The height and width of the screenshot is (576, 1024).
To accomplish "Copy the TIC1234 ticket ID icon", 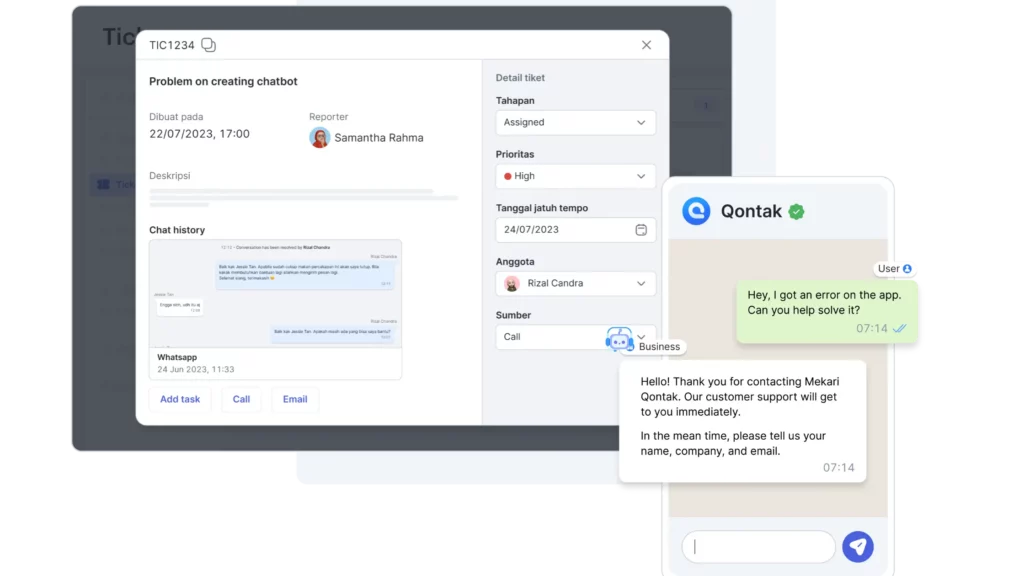I will pos(208,45).
